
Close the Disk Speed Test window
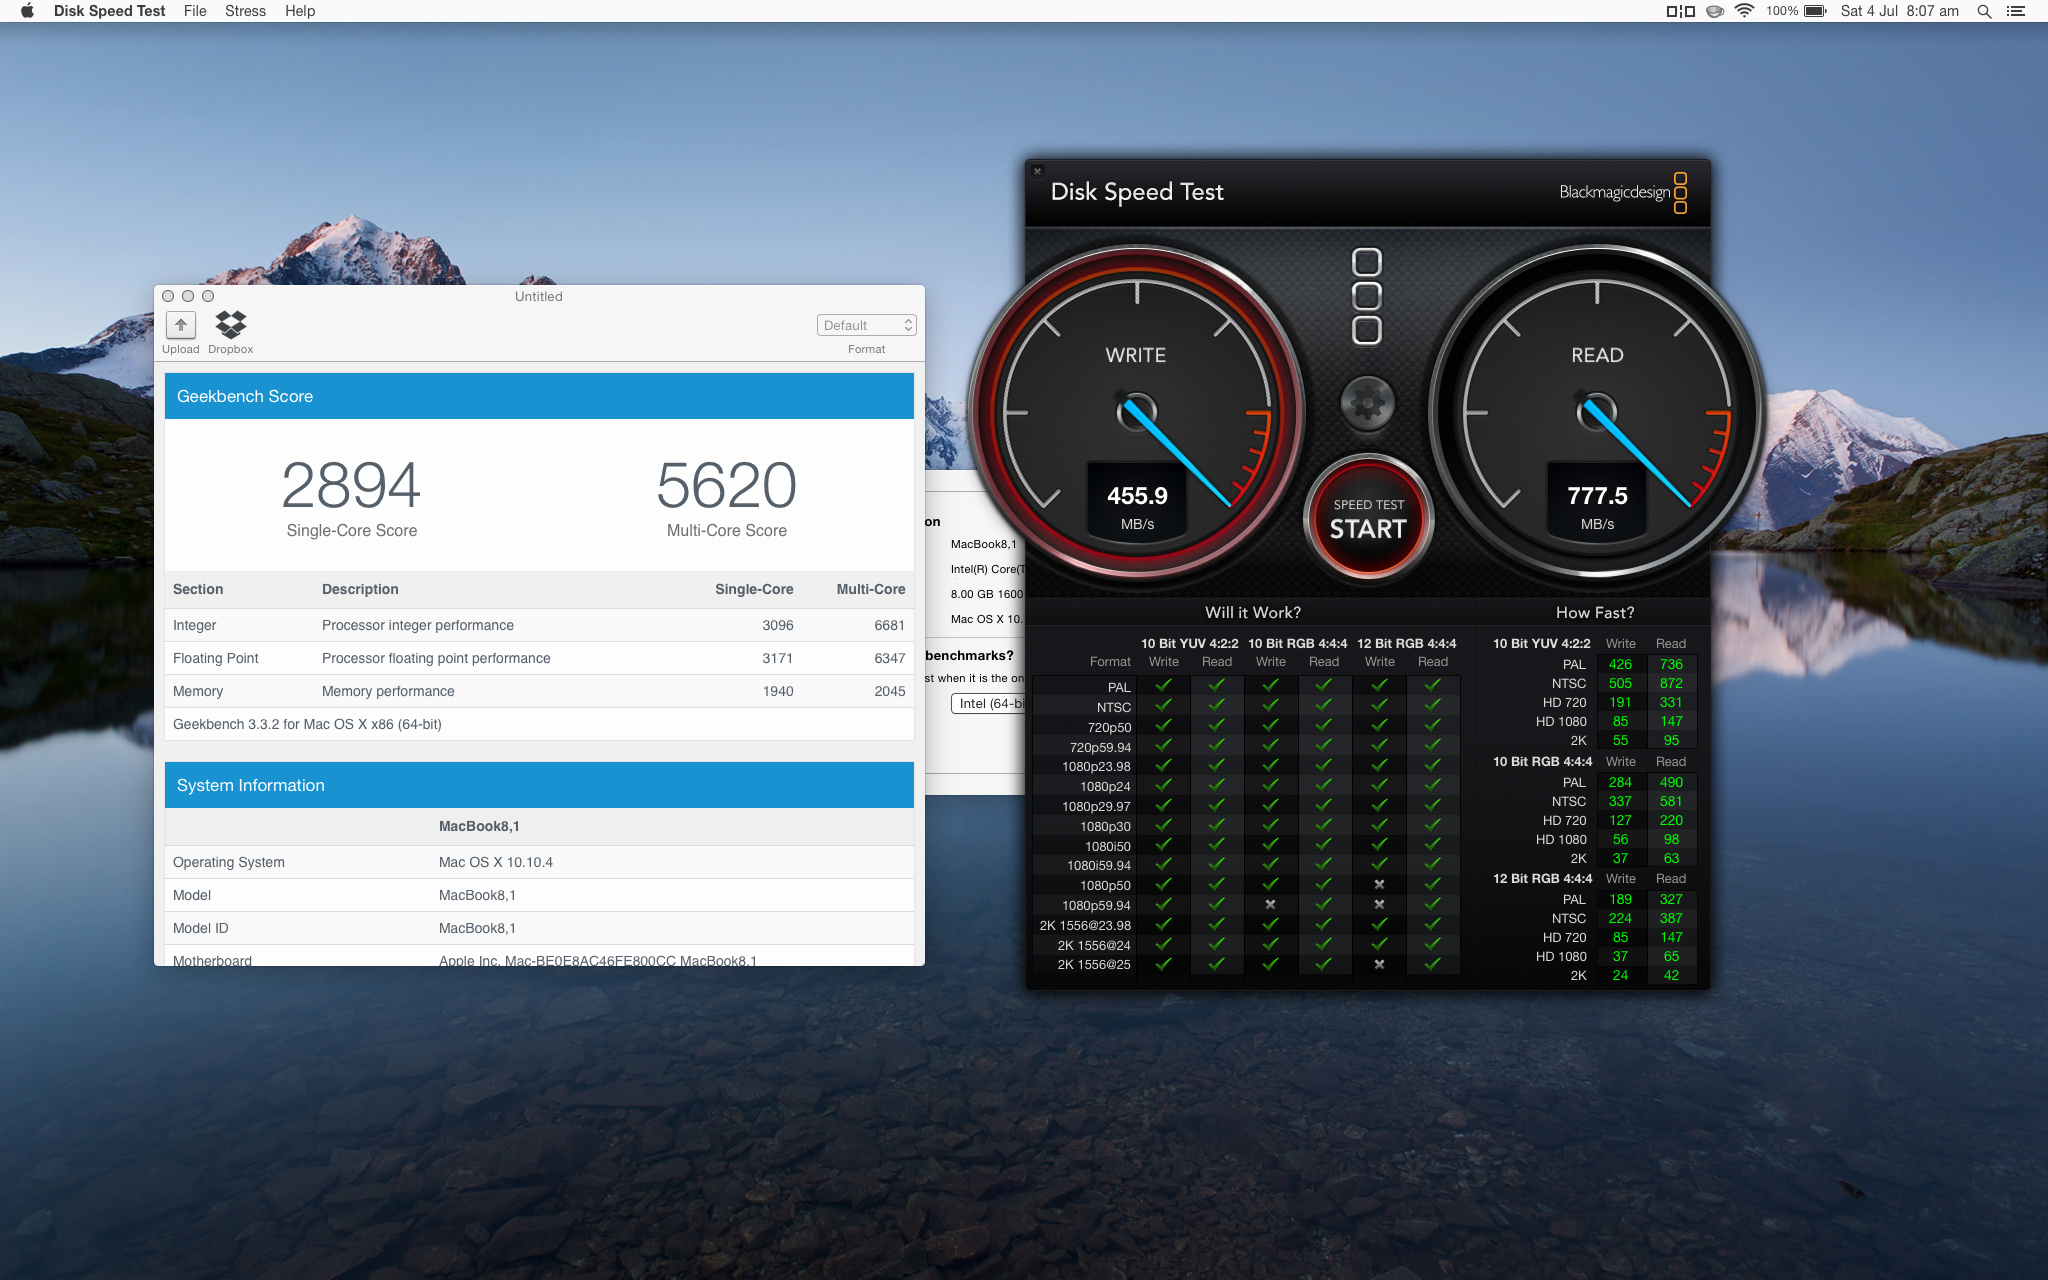(1037, 171)
